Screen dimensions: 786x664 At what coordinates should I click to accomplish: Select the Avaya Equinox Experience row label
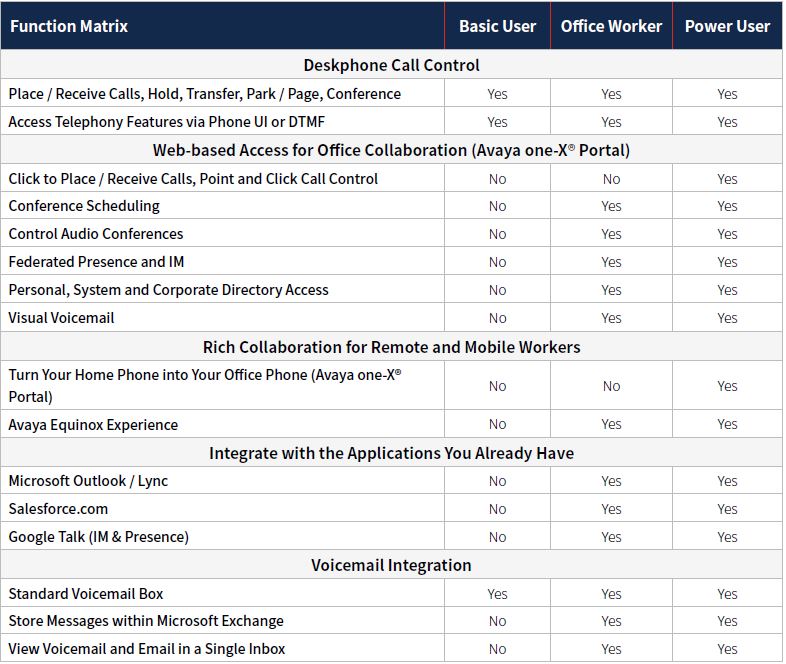click(x=93, y=425)
